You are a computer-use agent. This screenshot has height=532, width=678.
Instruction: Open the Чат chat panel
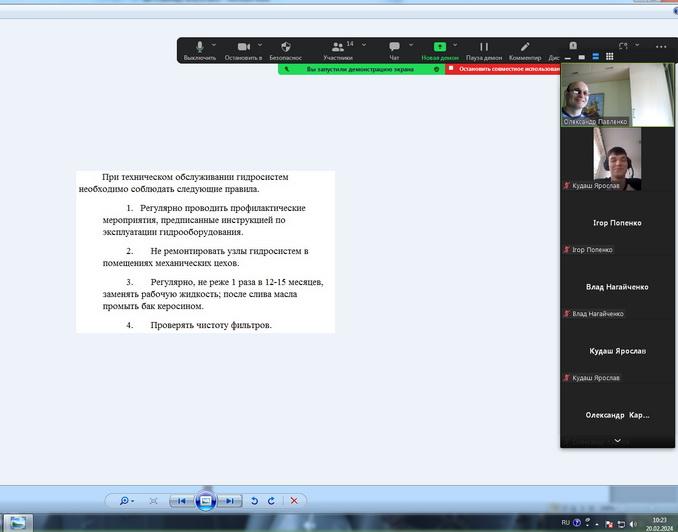click(x=394, y=48)
